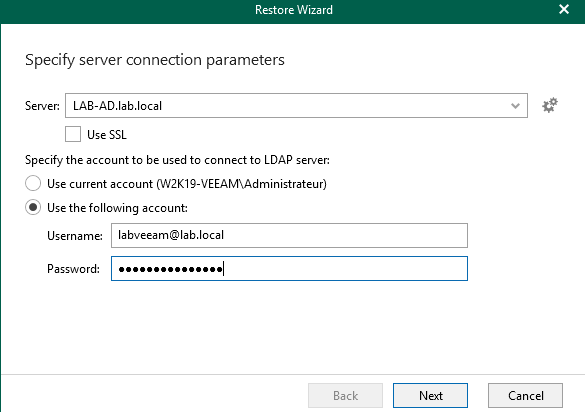Viewport: 585px width, 412px height.
Task: Click the "Password:" field label
Action: 73,269
